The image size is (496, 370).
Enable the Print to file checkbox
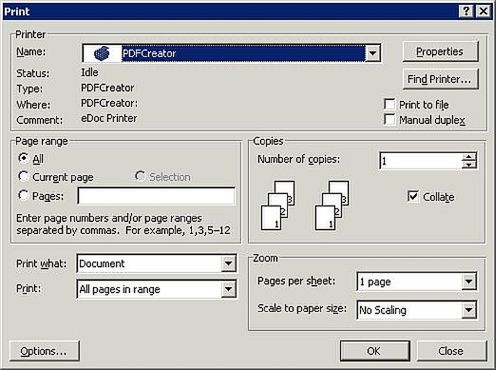tap(389, 104)
